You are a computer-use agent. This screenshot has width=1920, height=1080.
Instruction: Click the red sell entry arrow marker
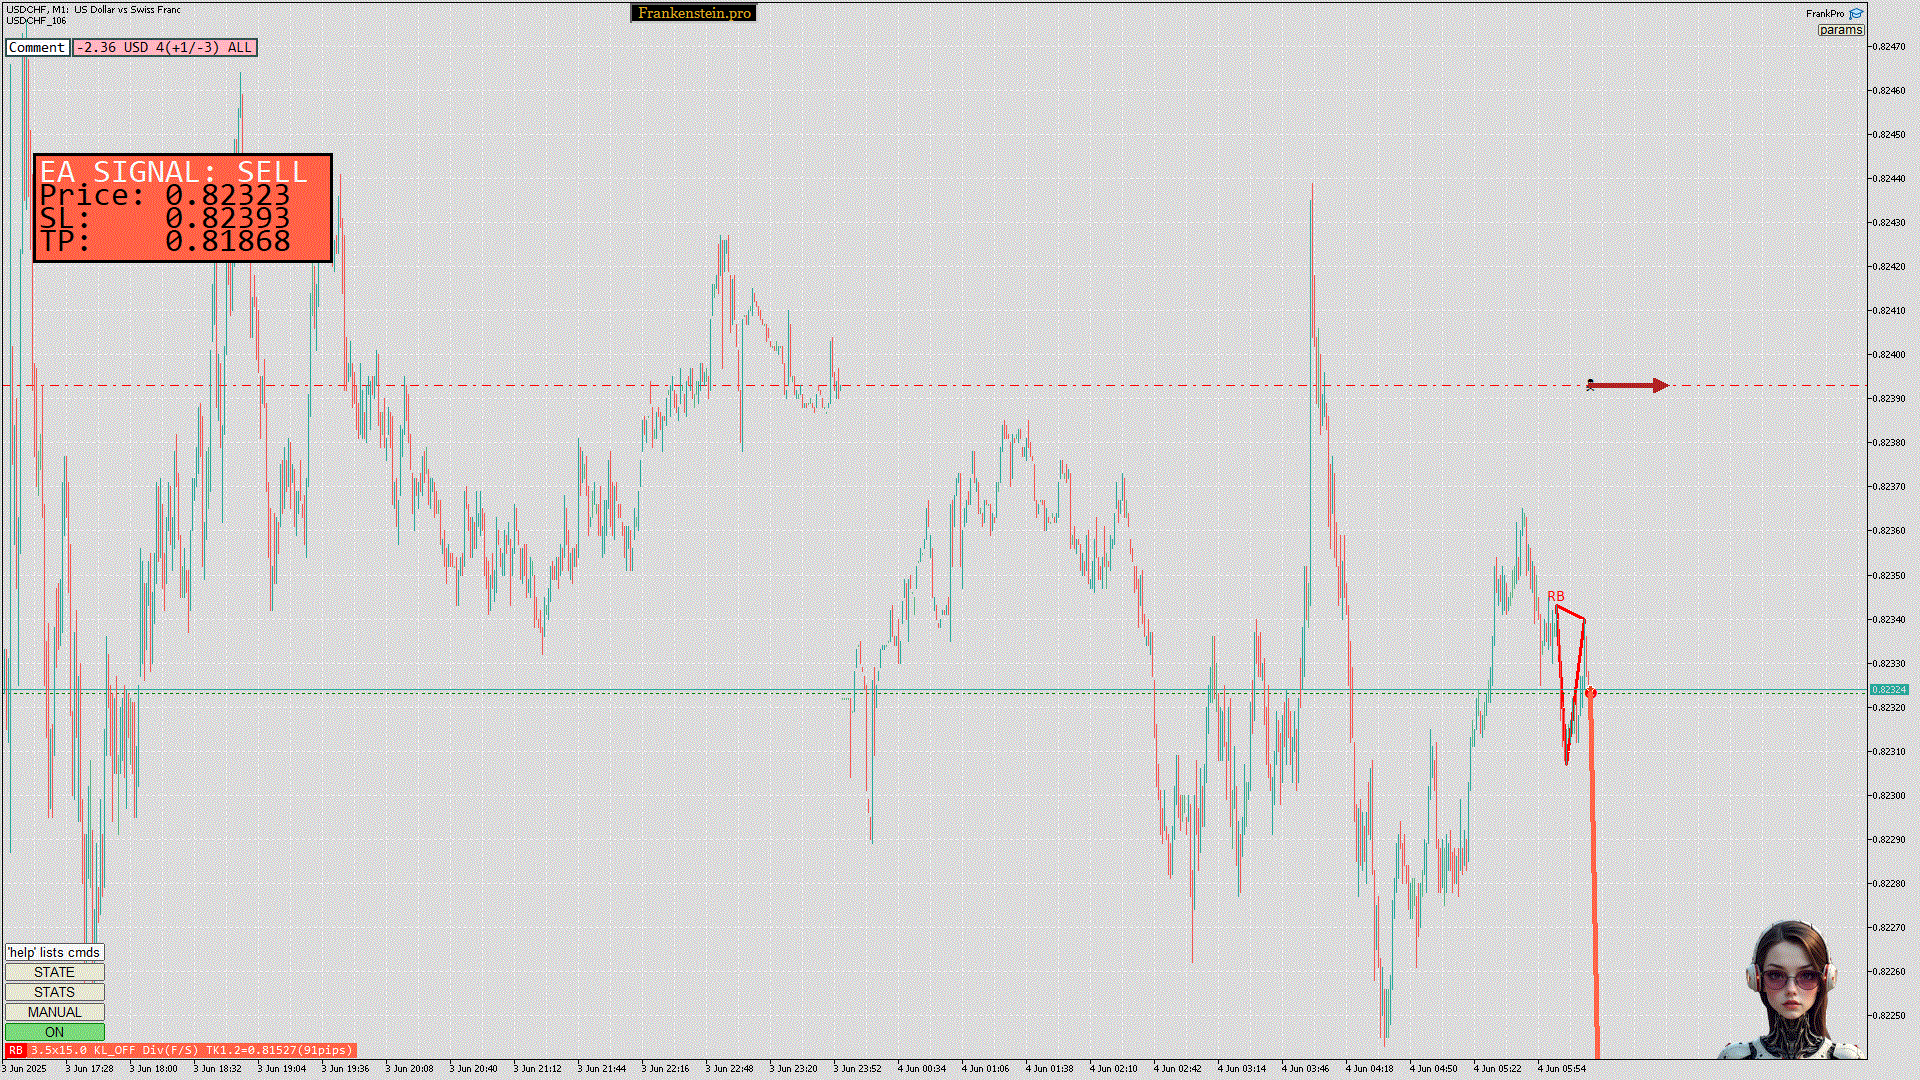point(1590,693)
